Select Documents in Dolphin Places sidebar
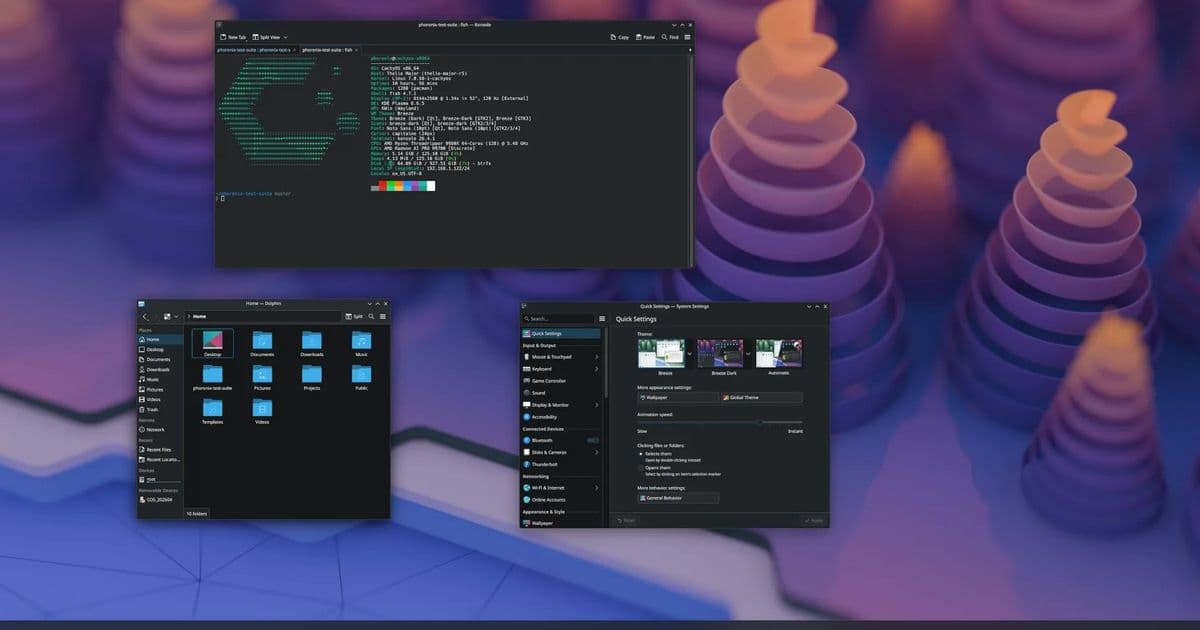The width and height of the screenshot is (1200, 630). (161, 359)
